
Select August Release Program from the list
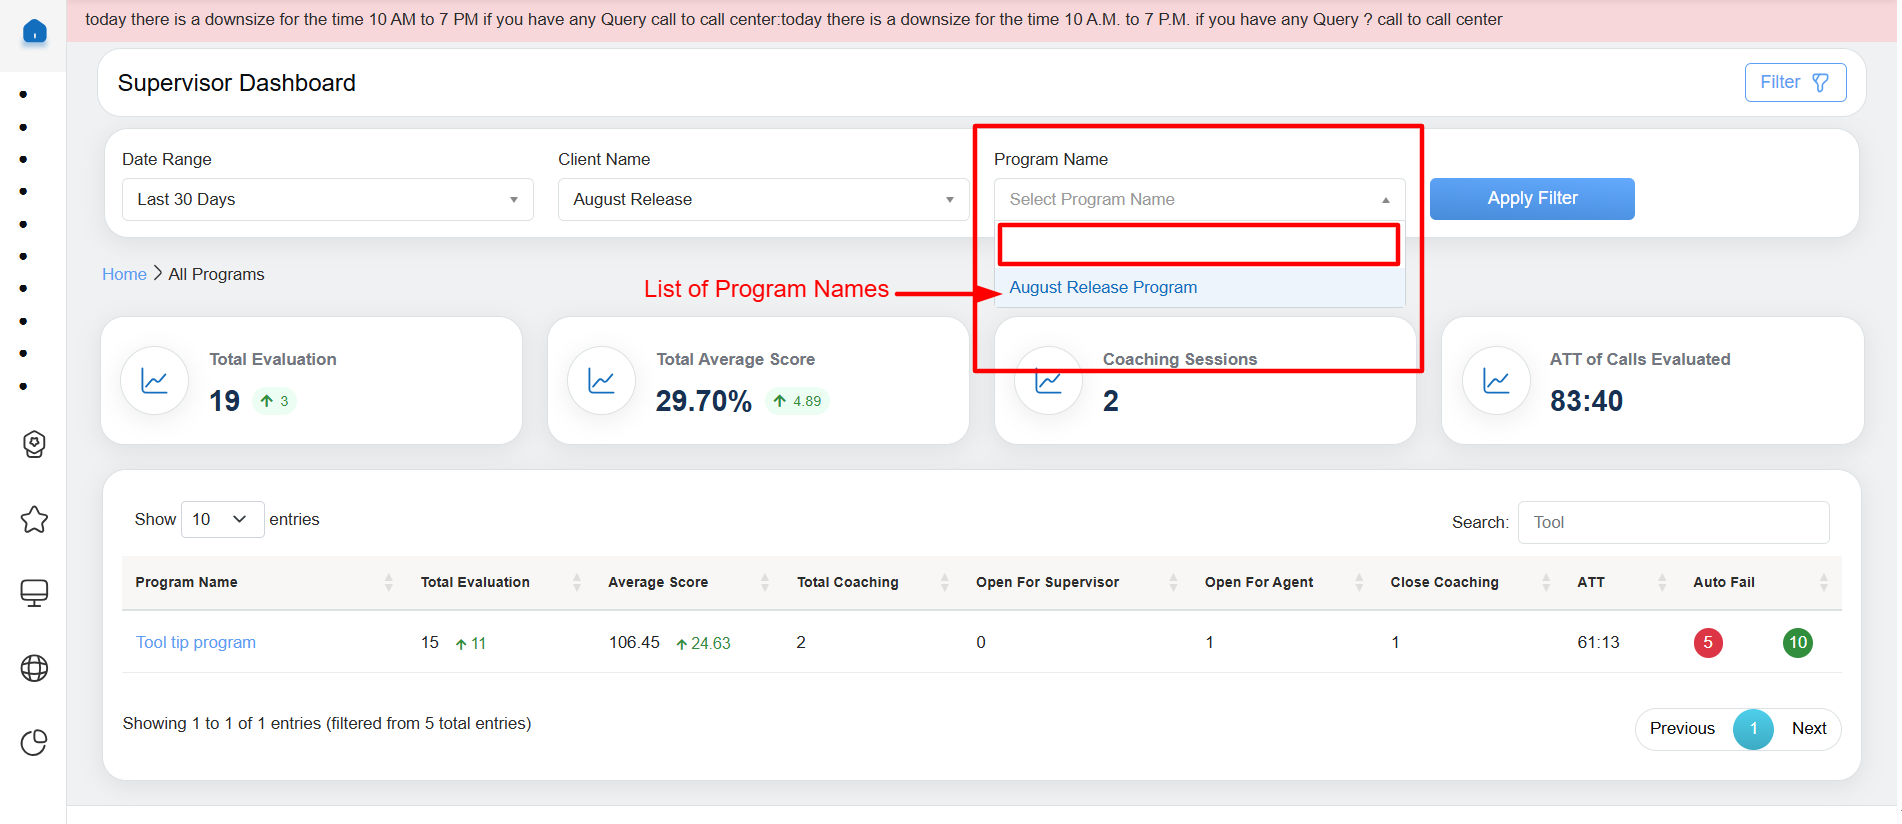click(x=1103, y=287)
